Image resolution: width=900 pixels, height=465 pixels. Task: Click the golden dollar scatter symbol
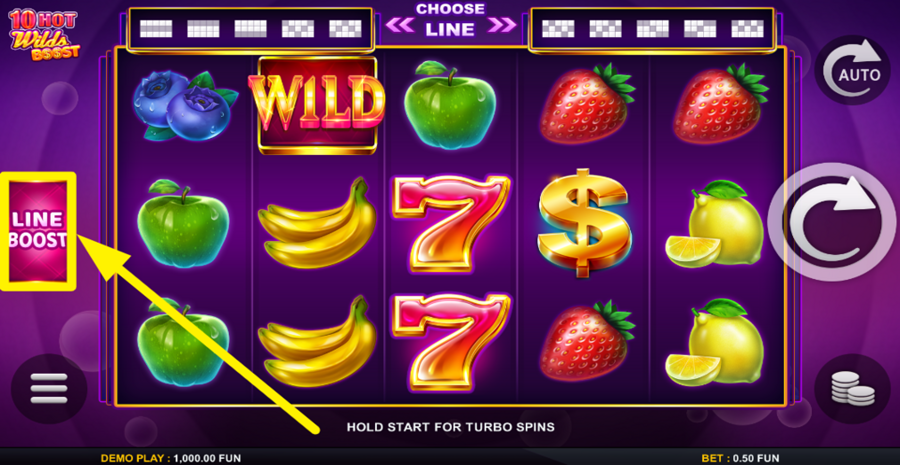point(584,223)
